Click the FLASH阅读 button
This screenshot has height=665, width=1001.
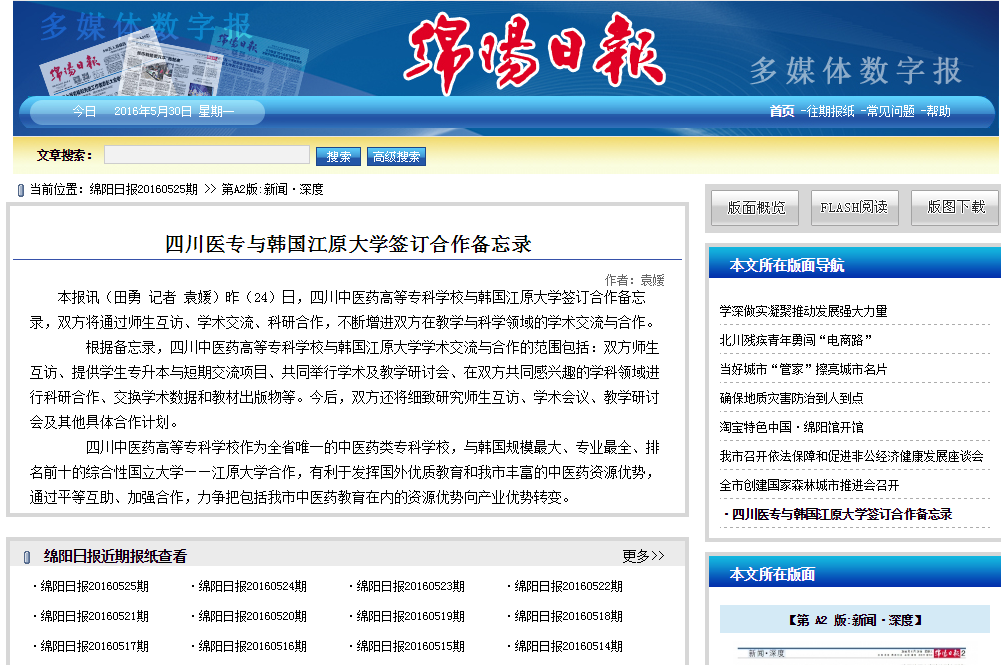tap(854, 208)
